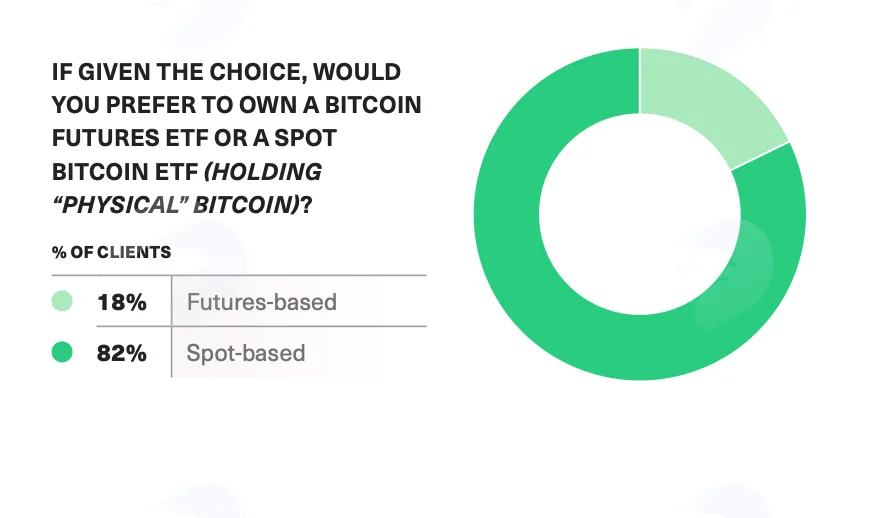The width and height of the screenshot is (878, 518).
Task: Click the white center of the donut chart
Action: (x=639, y=214)
